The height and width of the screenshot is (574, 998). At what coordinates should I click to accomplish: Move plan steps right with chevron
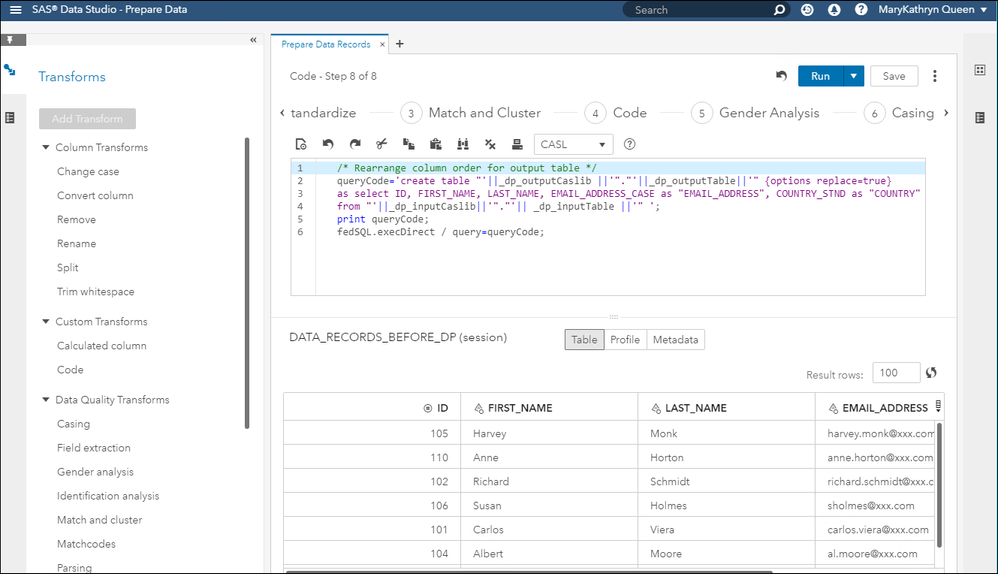[x=946, y=113]
